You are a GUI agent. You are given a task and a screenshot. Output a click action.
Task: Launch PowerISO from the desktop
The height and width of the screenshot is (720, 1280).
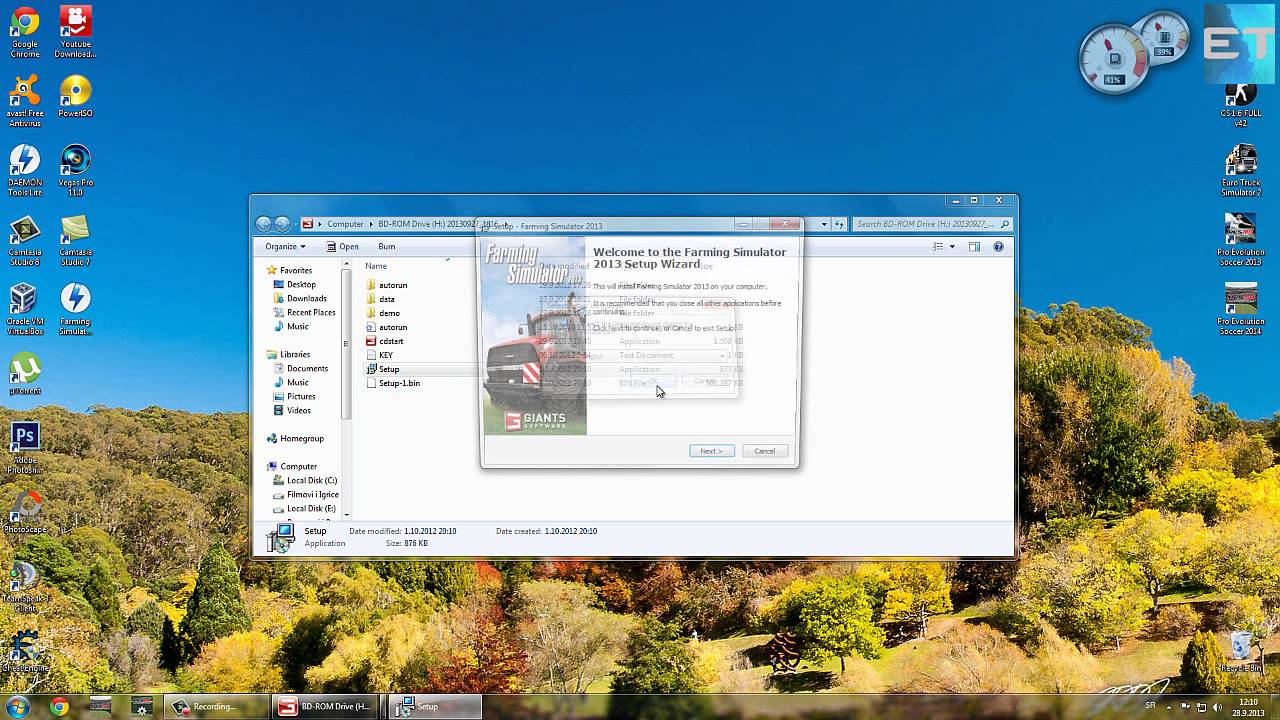pyautogui.click(x=75, y=96)
